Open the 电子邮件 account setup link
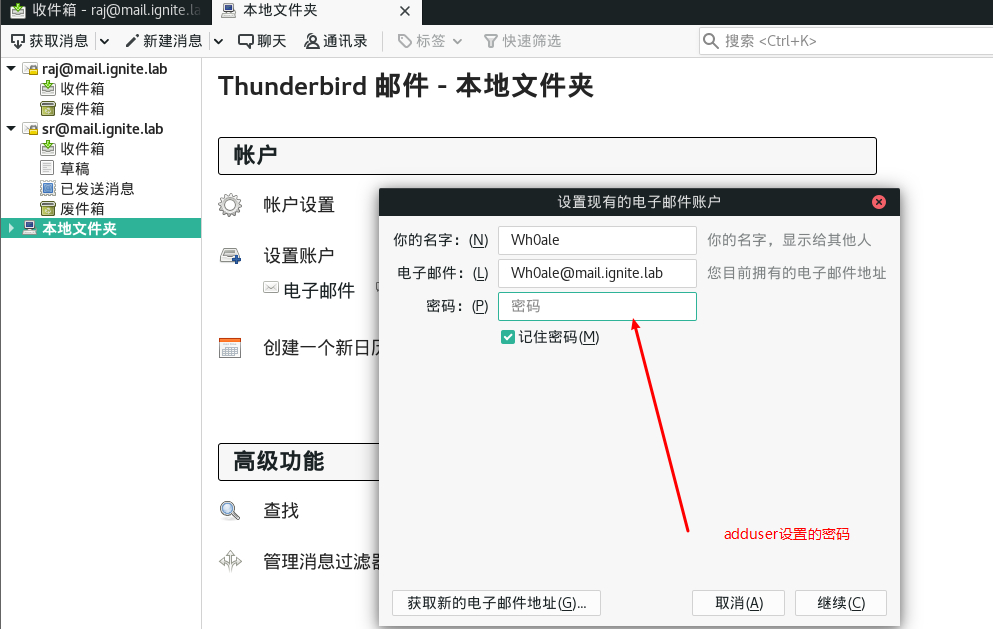Image resolution: width=993 pixels, height=629 pixels. coord(319,291)
